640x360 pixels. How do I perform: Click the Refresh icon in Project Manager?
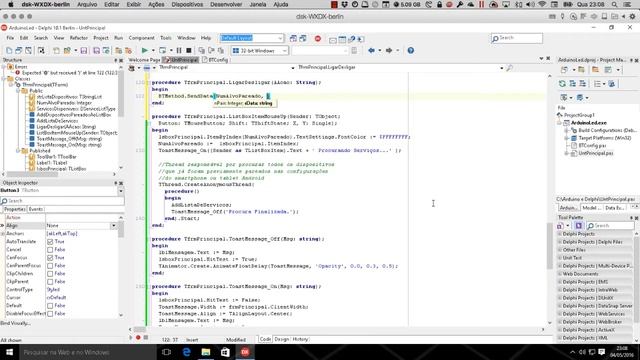click(562, 84)
